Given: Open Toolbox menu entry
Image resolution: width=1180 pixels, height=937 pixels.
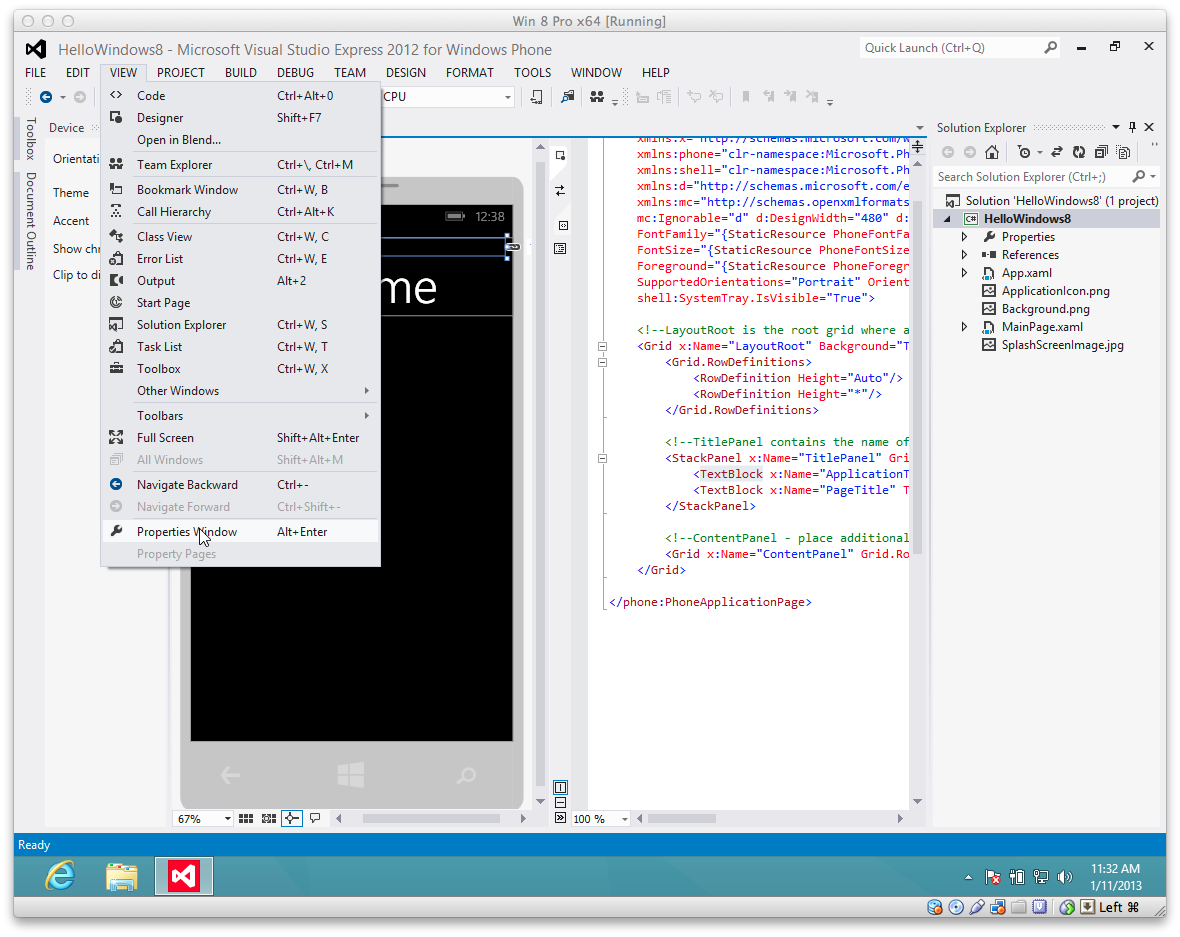Looking at the screenshot, I should 240,369.
